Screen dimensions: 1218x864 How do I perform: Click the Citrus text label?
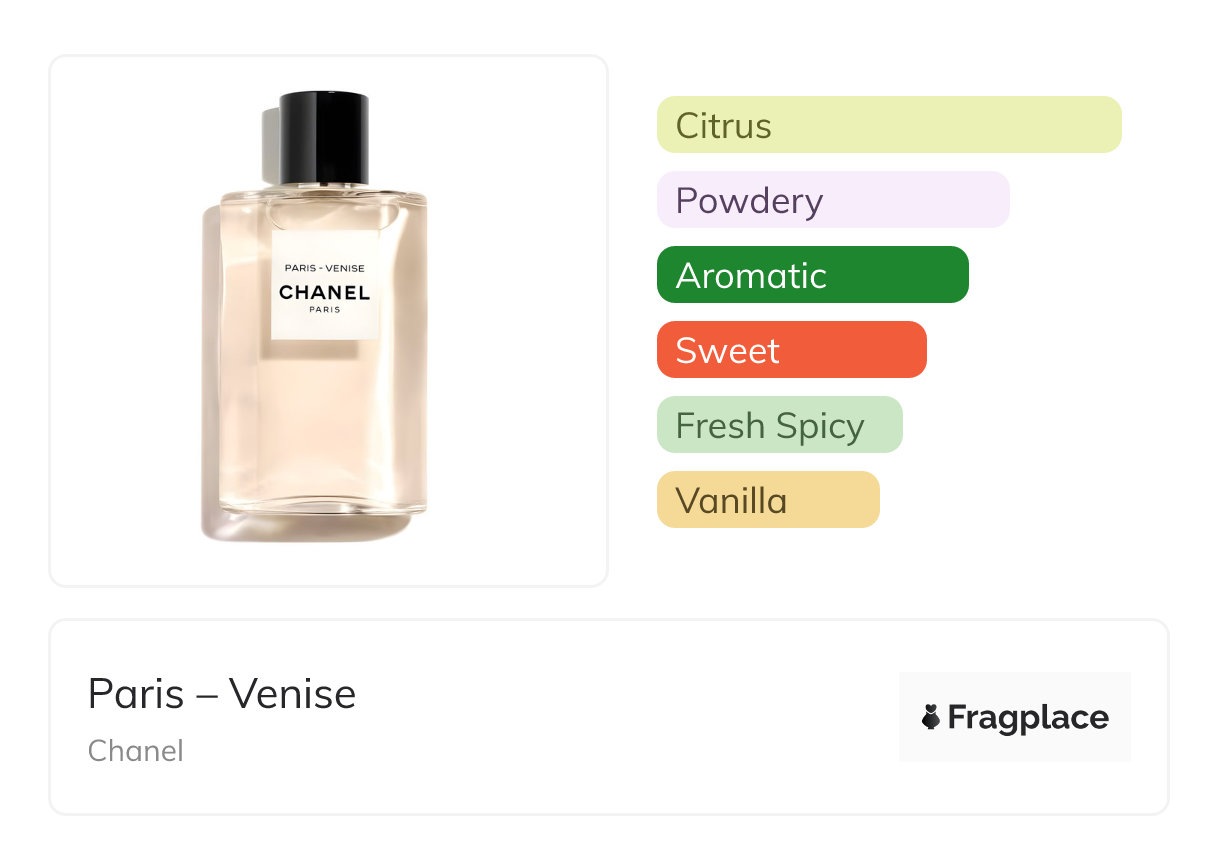coord(724,126)
